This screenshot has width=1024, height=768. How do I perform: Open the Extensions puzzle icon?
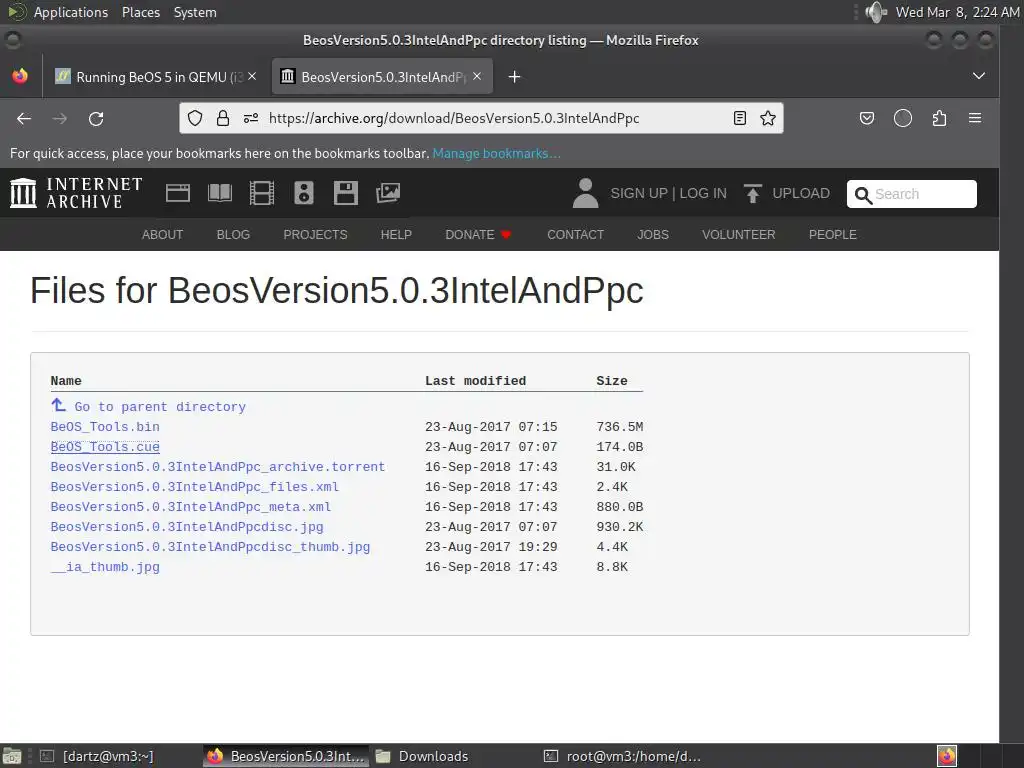coord(939,118)
